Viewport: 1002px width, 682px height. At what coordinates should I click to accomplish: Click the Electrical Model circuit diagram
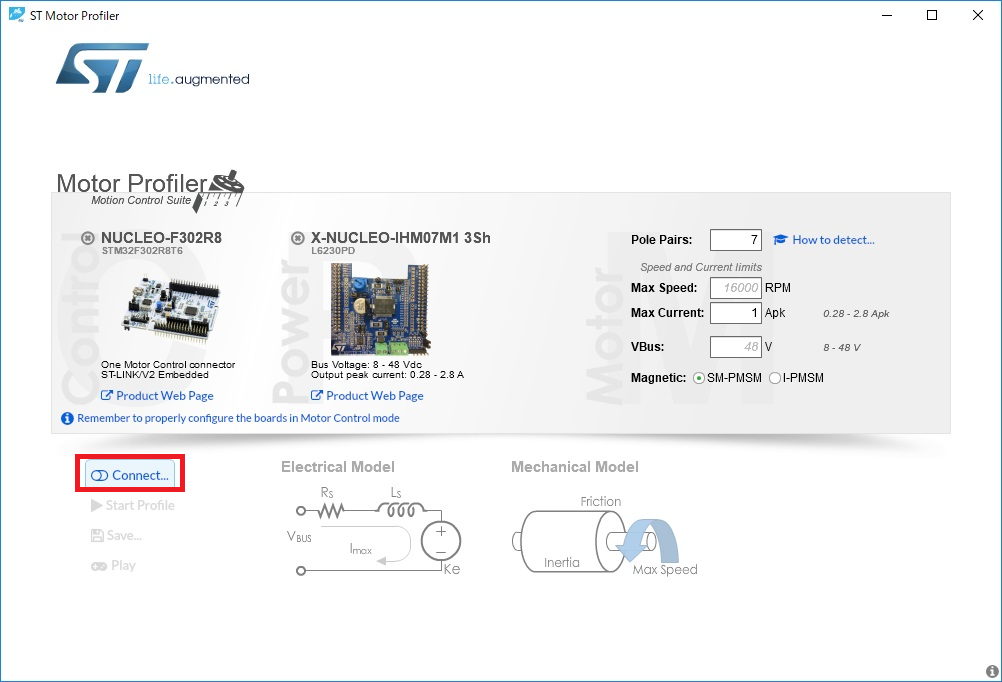tap(373, 532)
